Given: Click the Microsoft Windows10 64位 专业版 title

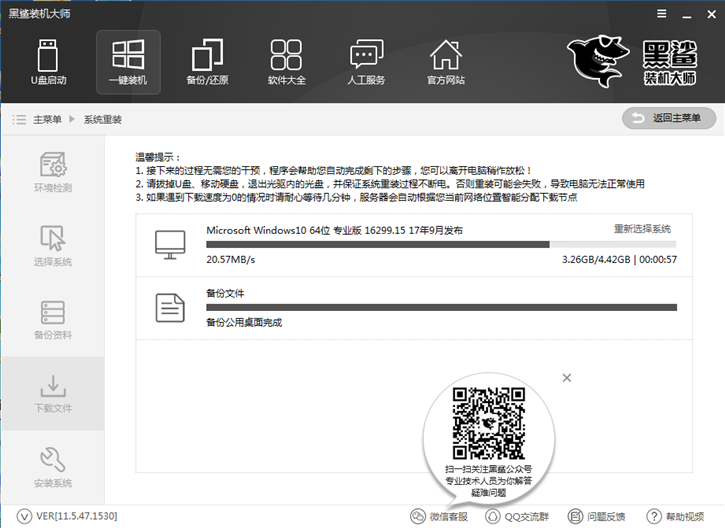Looking at the screenshot, I should [x=334, y=230].
